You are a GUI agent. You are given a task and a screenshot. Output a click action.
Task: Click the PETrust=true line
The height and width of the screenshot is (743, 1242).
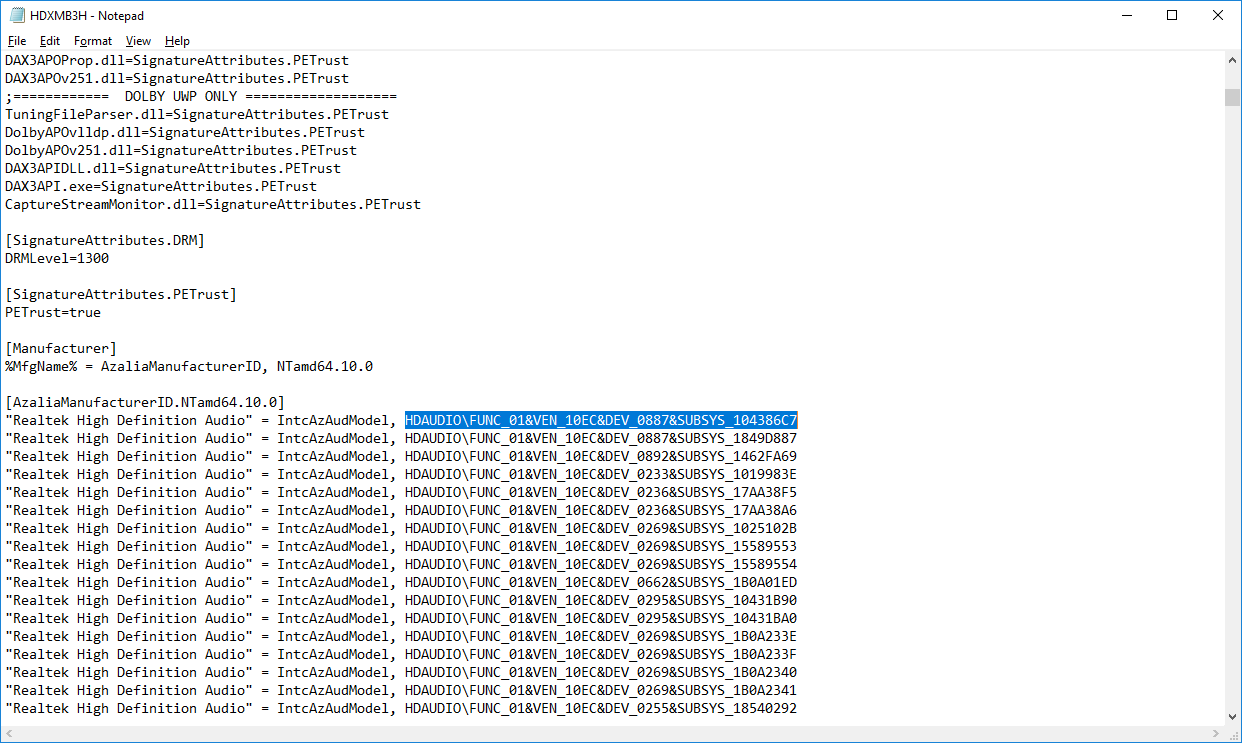point(53,312)
